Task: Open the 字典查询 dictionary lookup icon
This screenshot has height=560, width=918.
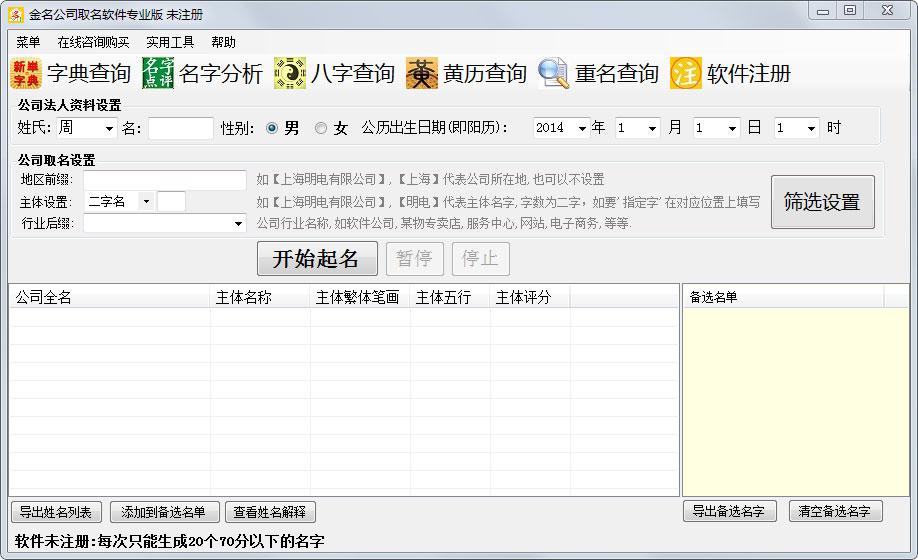Action: (26, 74)
